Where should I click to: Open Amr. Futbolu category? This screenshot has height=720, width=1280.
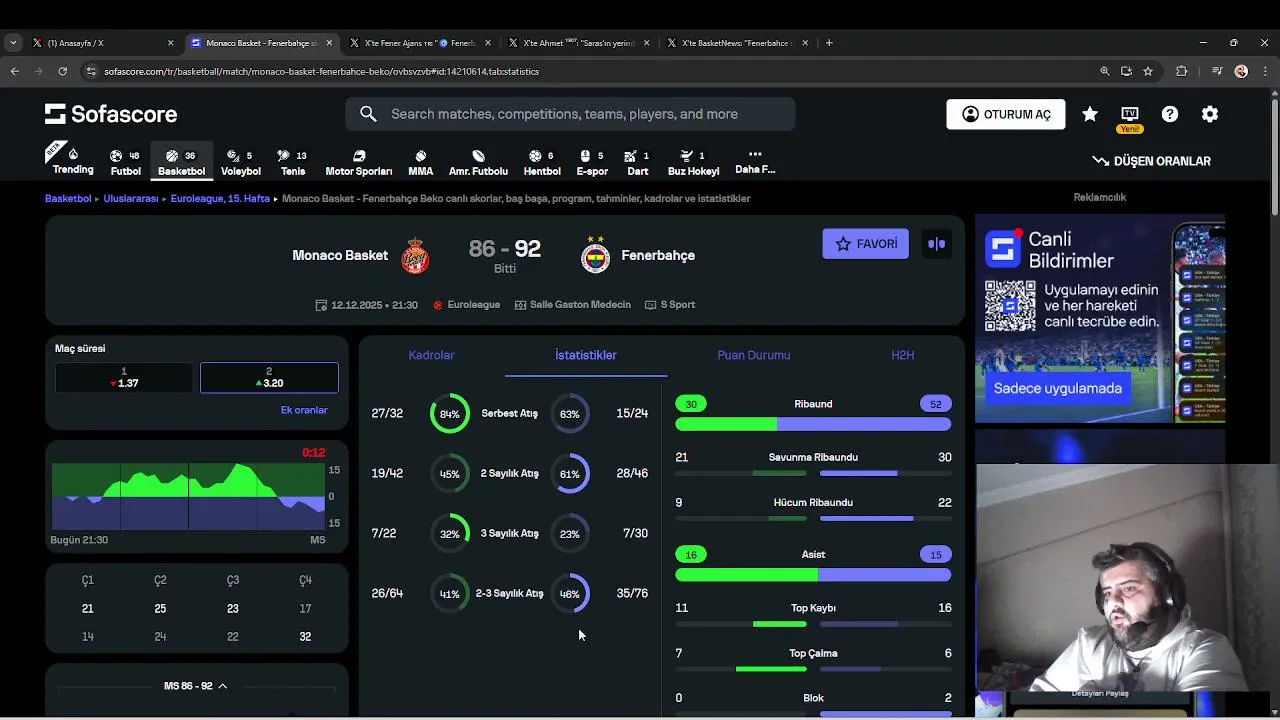pos(478,162)
